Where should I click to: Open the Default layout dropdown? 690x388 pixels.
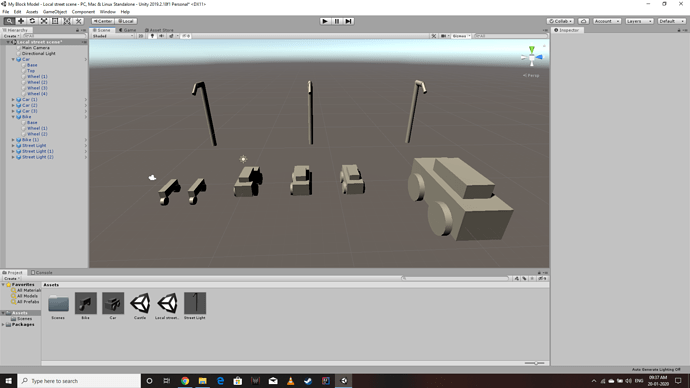pyautogui.click(x=671, y=21)
